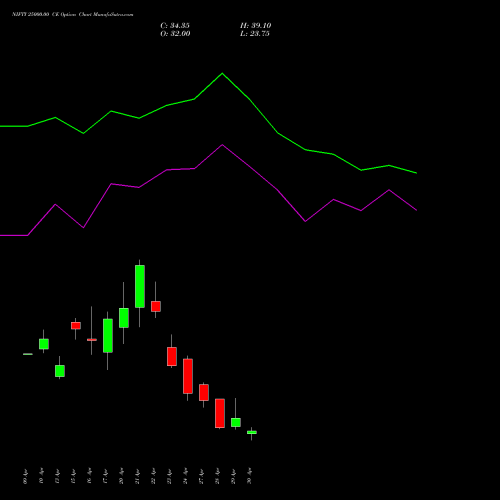Click the red candle above 23 Apr
The width and height of the screenshot is (500, 500).
[172, 357]
